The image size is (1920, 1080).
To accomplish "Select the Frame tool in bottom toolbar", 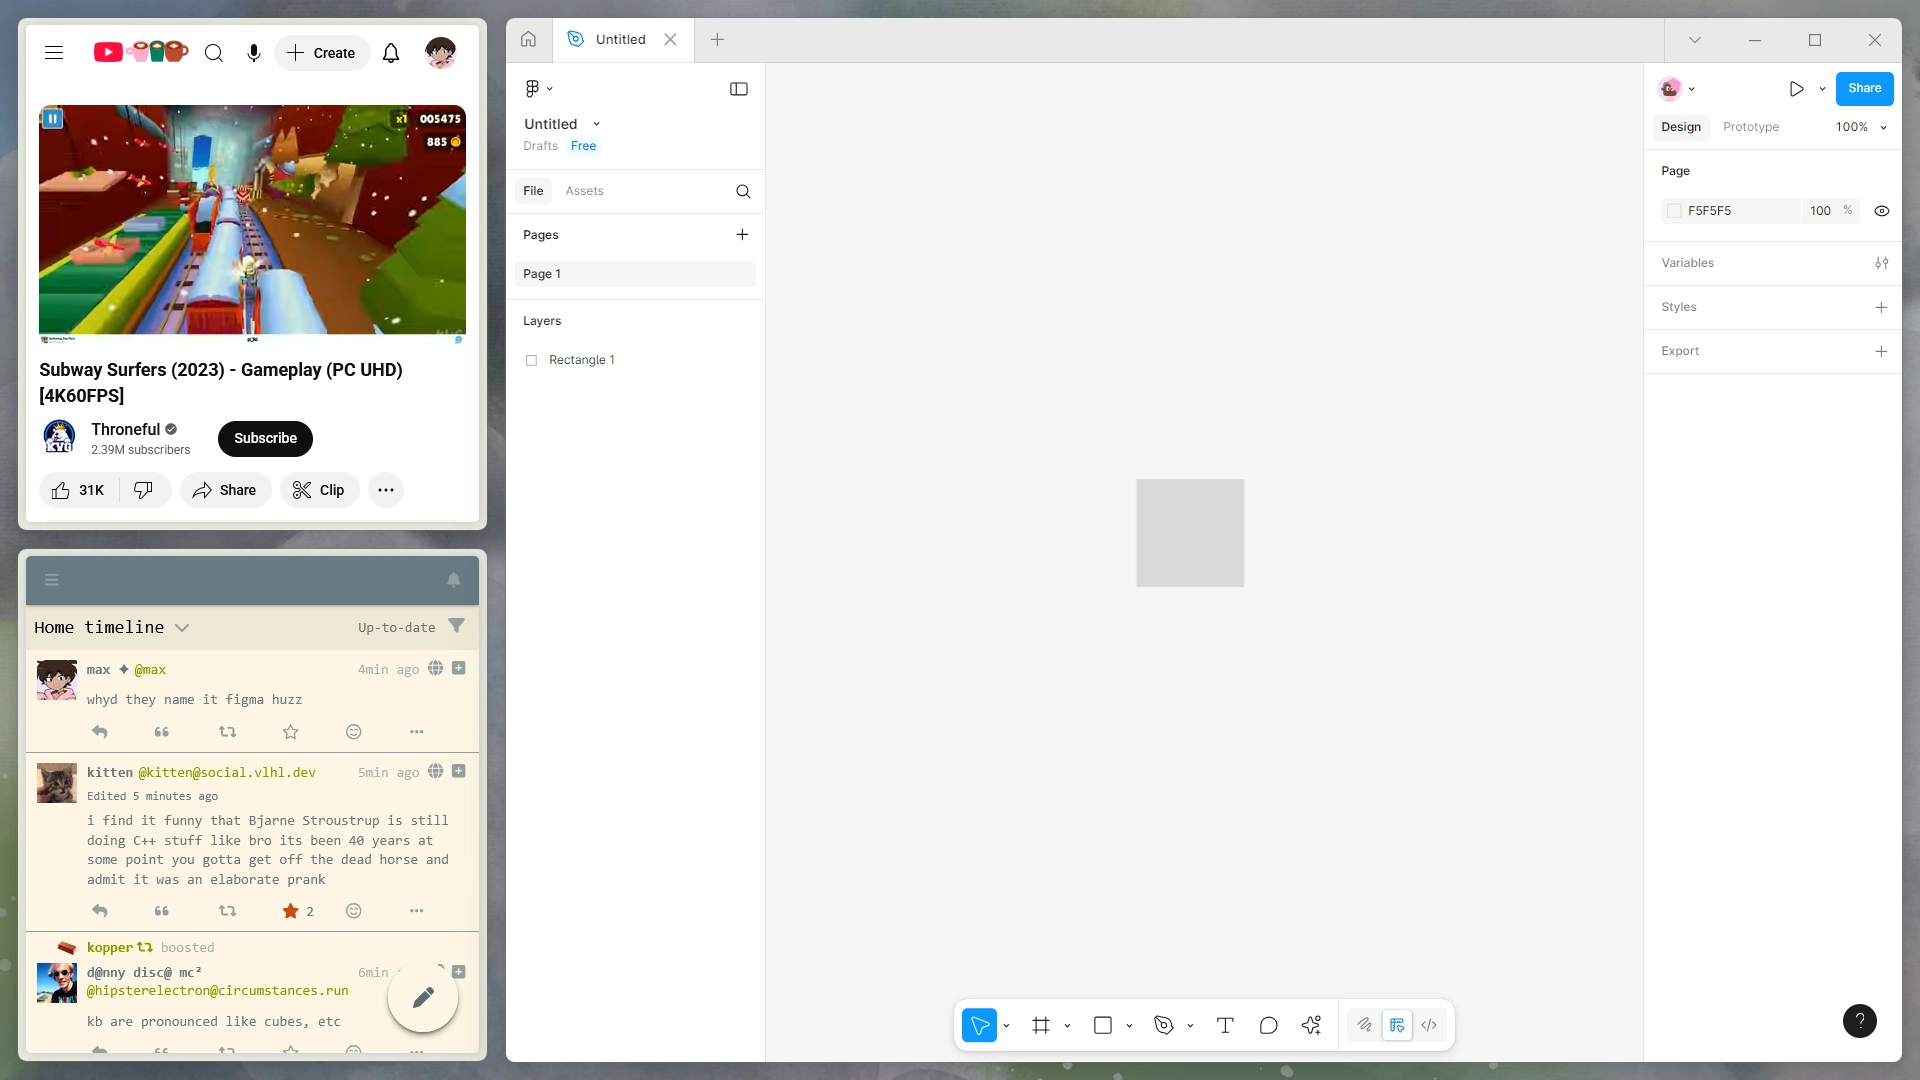I will point(1041,1025).
